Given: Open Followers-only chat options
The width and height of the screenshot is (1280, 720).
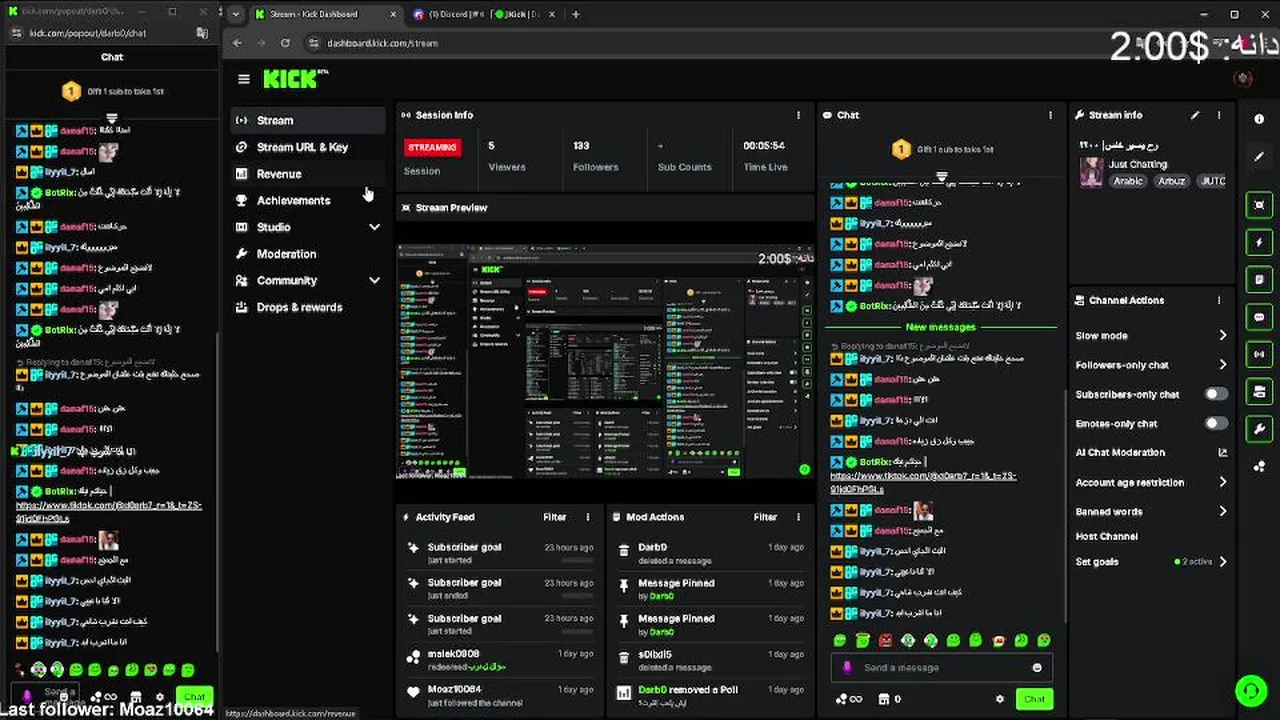Looking at the screenshot, I should pyautogui.click(x=1151, y=365).
